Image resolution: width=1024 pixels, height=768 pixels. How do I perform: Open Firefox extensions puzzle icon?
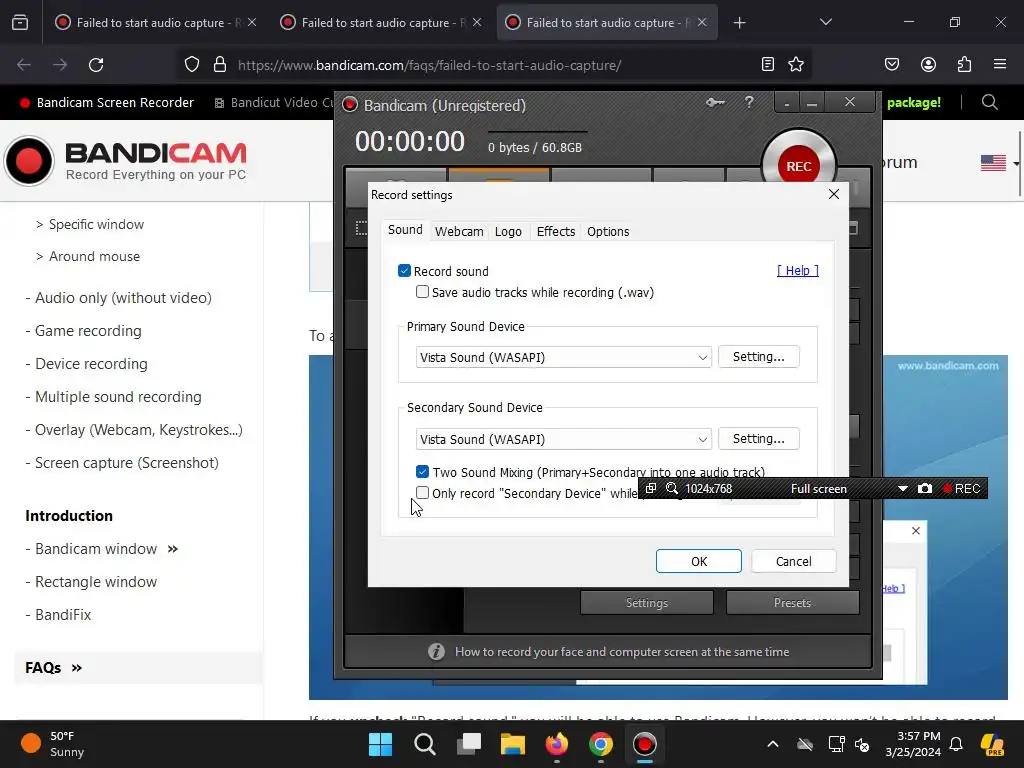point(964,64)
